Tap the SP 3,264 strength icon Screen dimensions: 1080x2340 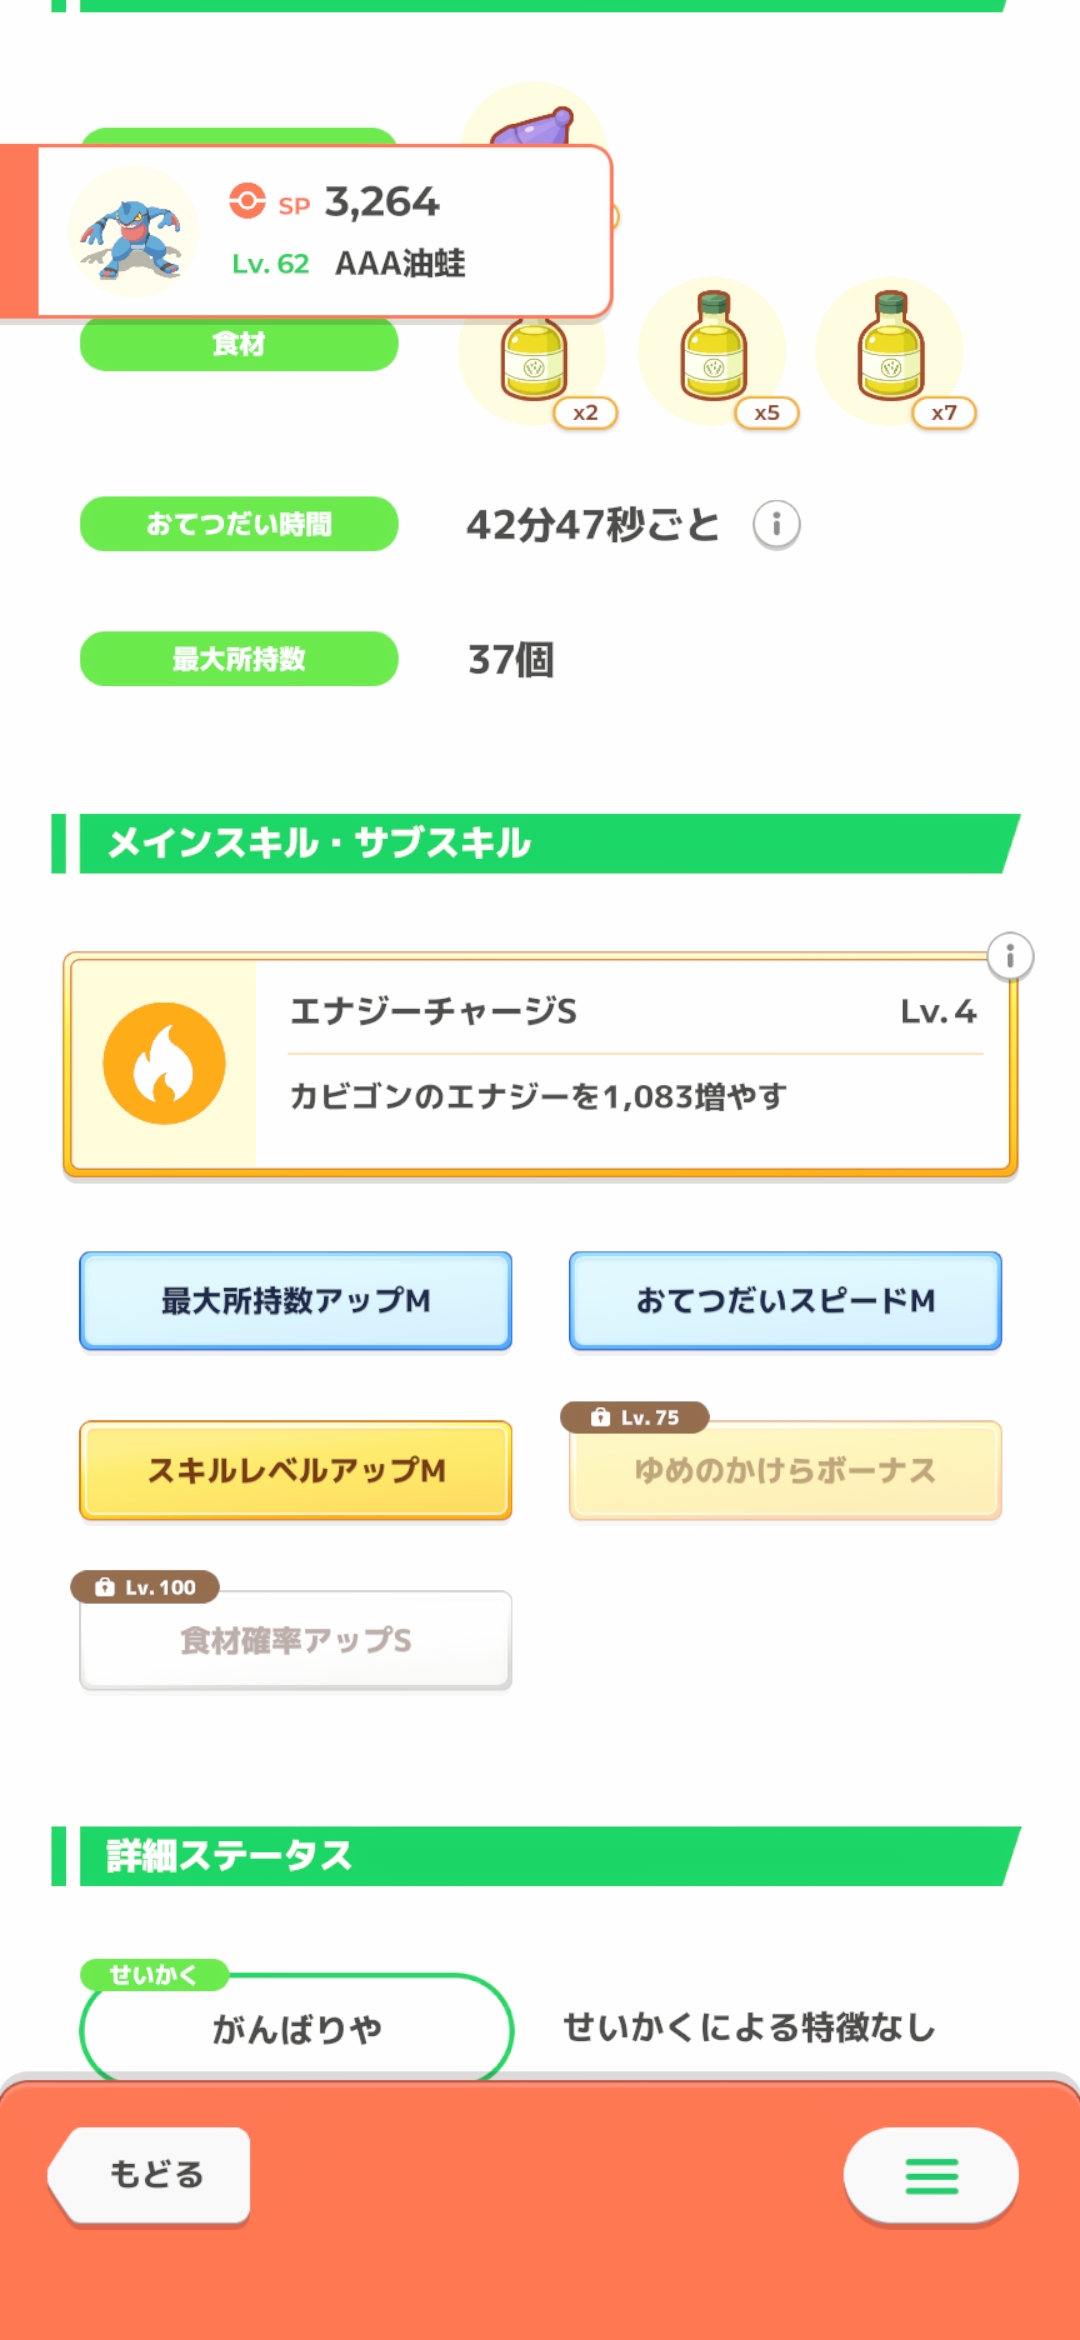[247, 201]
